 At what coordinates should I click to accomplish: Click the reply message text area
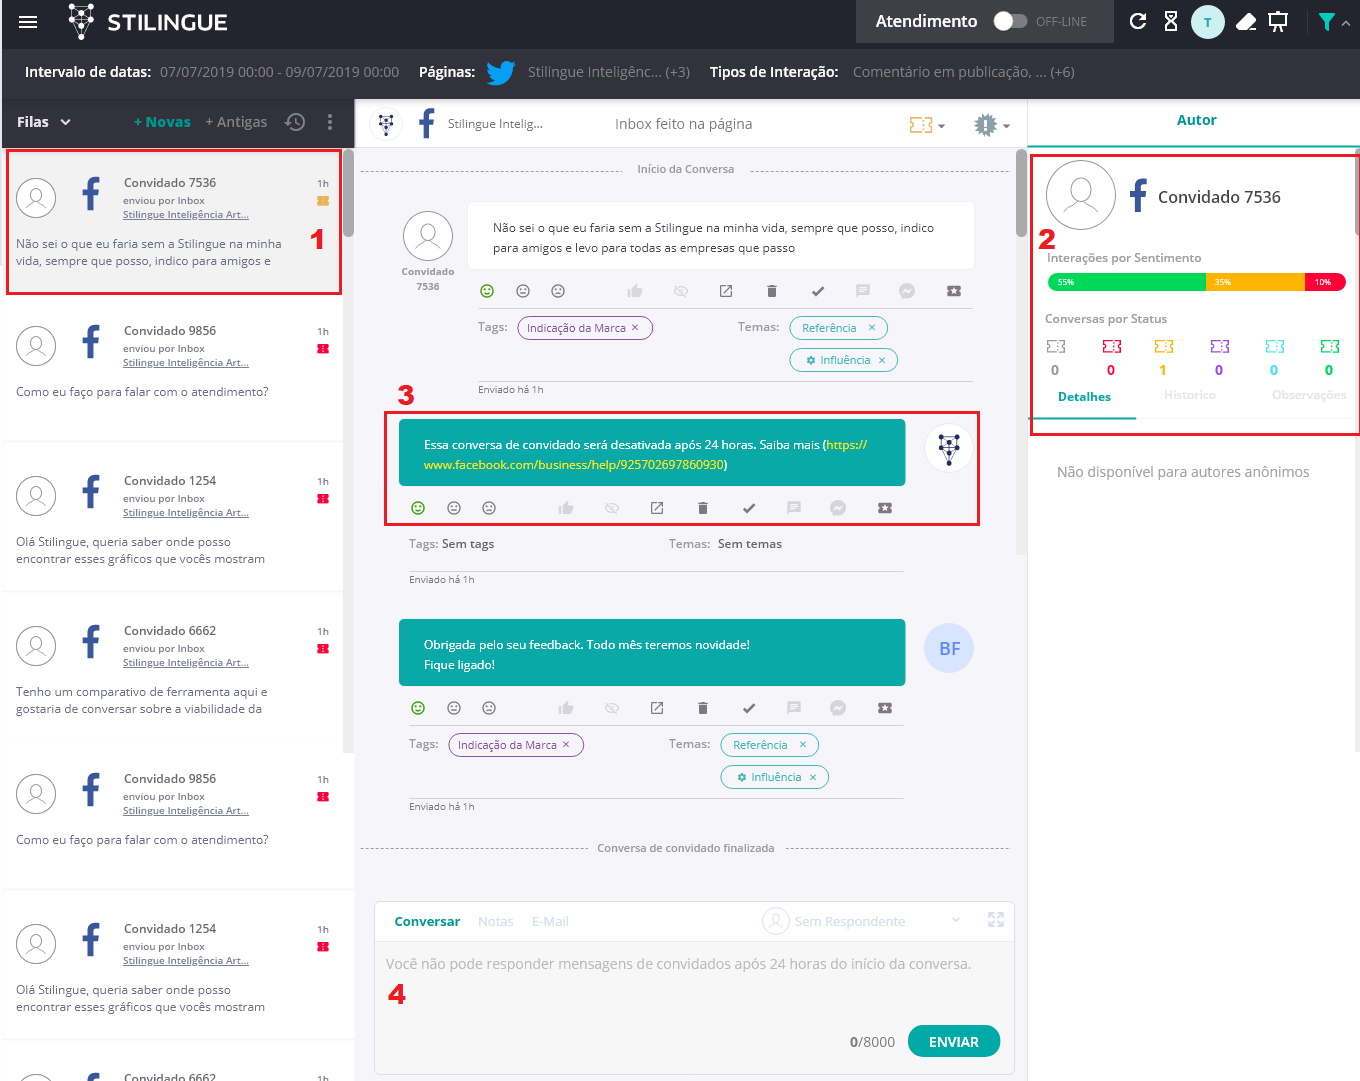click(694, 980)
